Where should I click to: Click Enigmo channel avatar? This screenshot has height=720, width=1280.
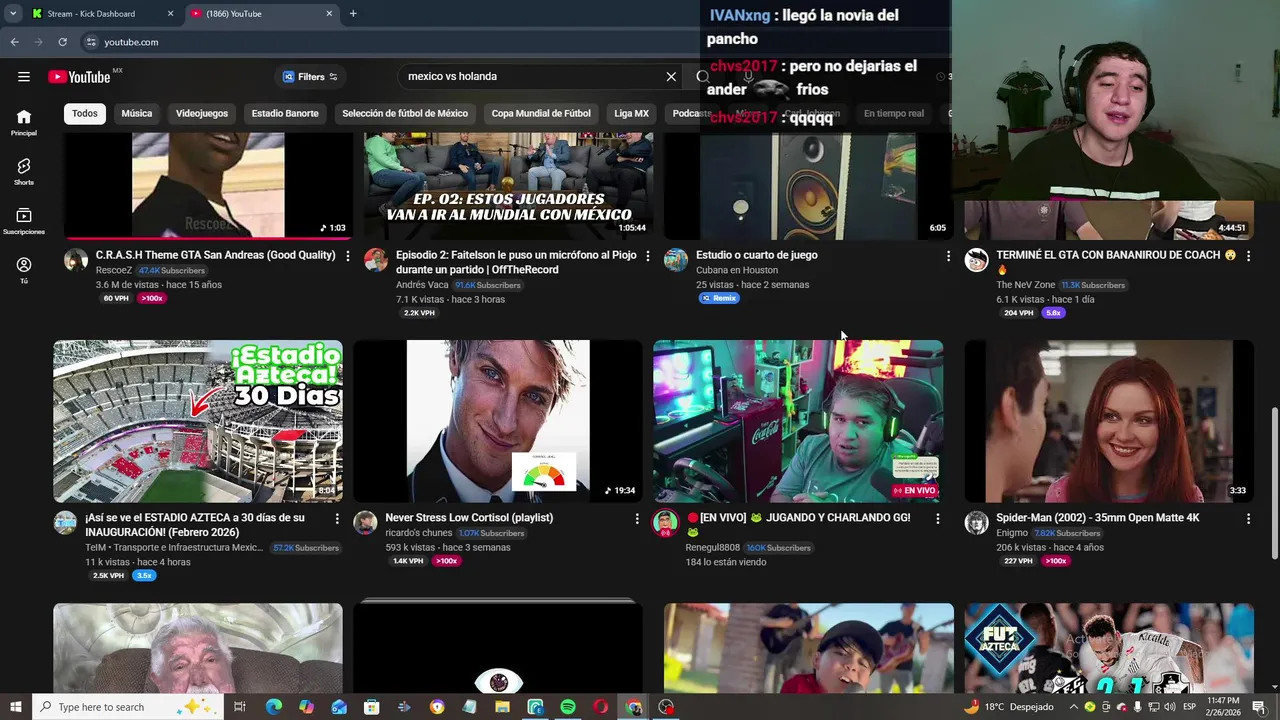[976, 523]
